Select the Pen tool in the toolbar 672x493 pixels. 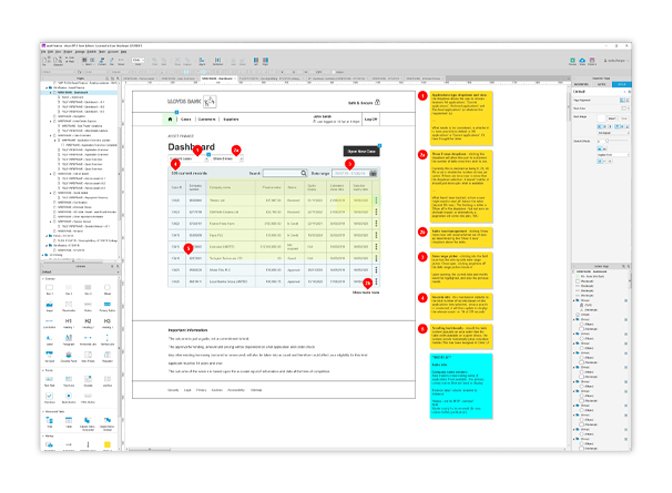coord(112,61)
